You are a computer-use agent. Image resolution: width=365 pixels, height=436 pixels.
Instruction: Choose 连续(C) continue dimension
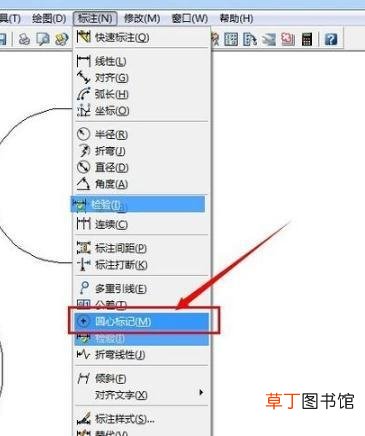pos(142,224)
